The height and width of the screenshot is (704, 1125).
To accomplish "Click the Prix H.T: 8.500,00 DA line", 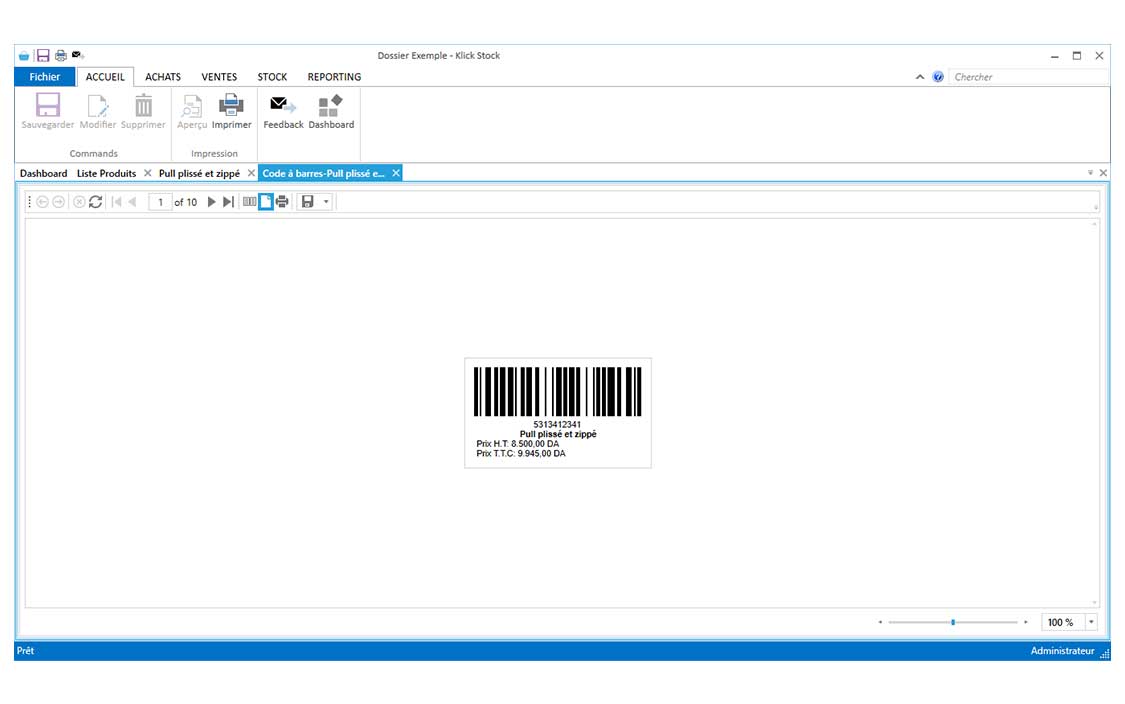I will [517, 443].
